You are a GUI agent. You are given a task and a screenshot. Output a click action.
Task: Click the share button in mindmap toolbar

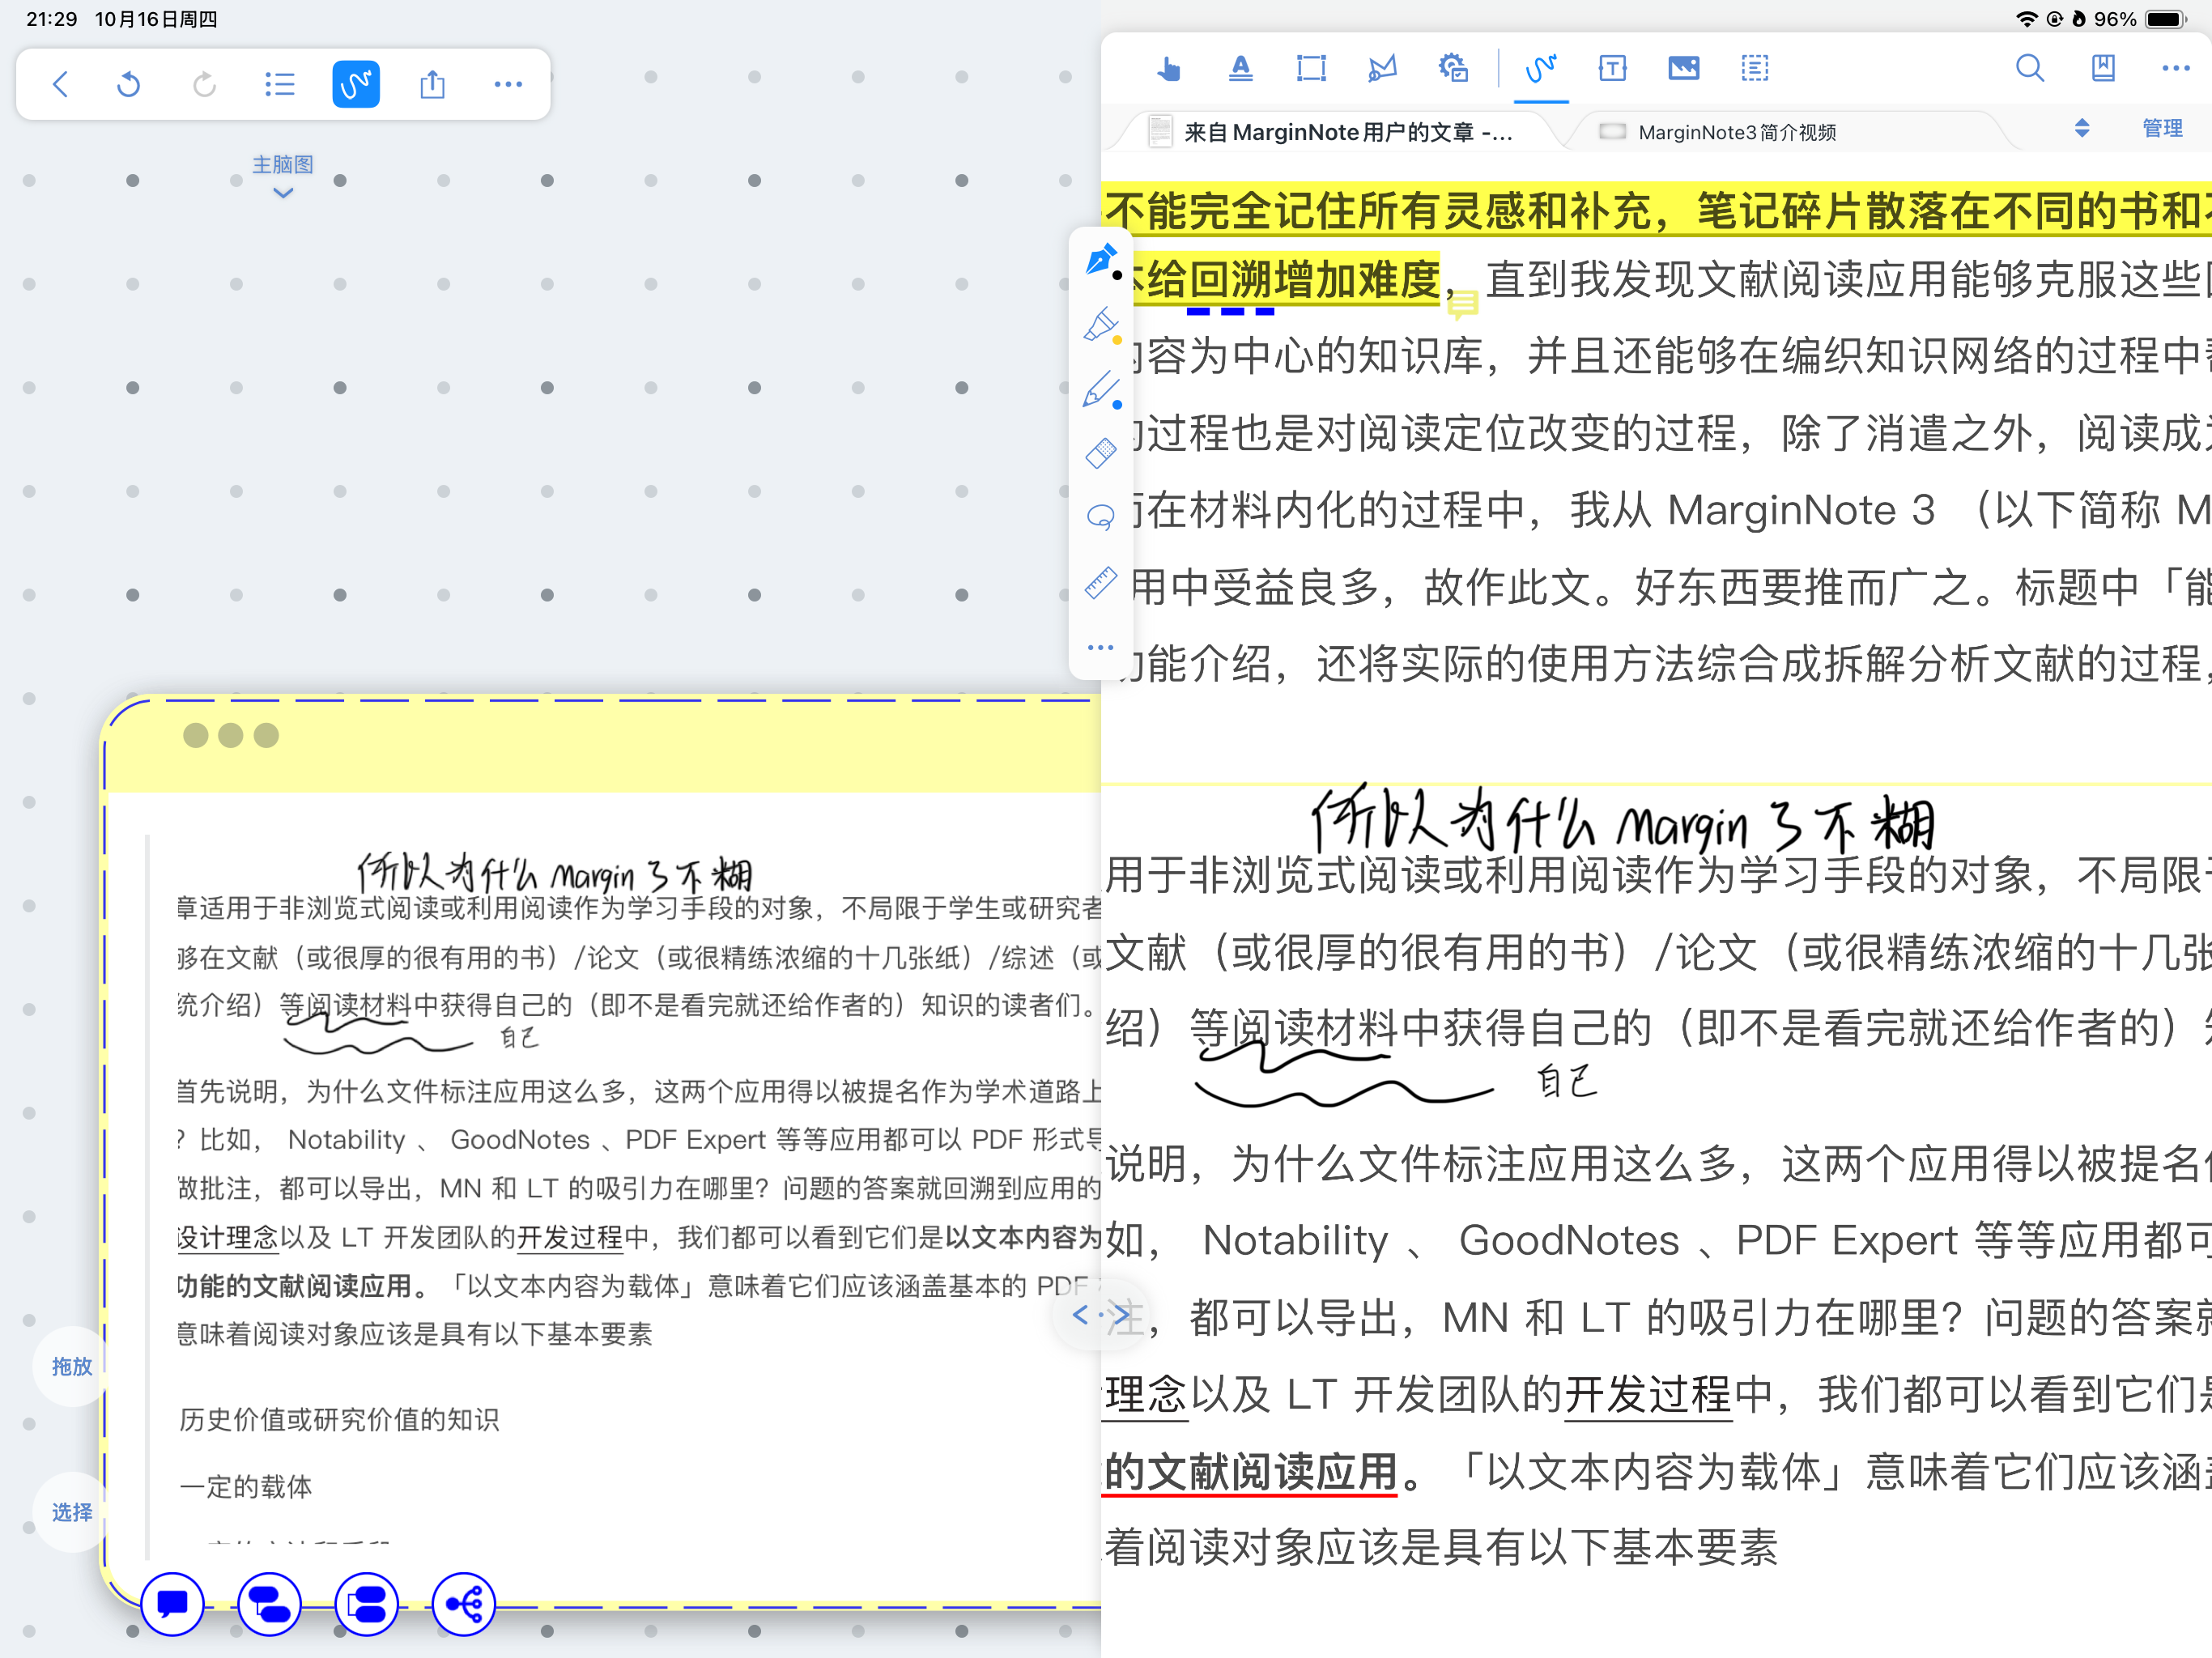tap(432, 85)
